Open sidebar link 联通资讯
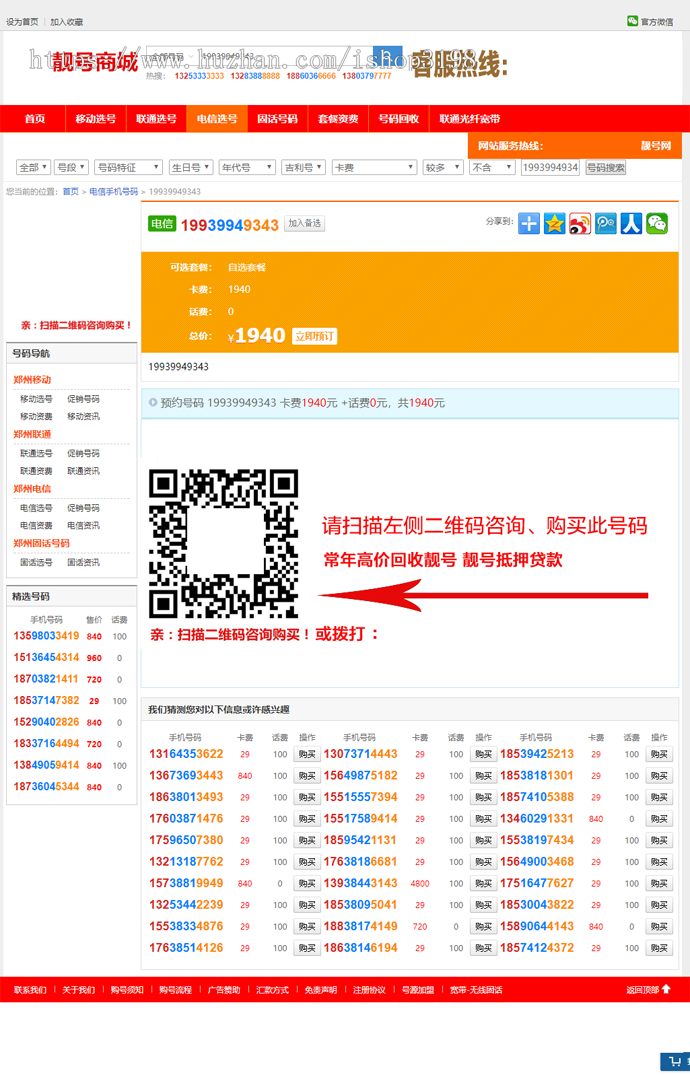 pyautogui.click(x=84, y=471)
